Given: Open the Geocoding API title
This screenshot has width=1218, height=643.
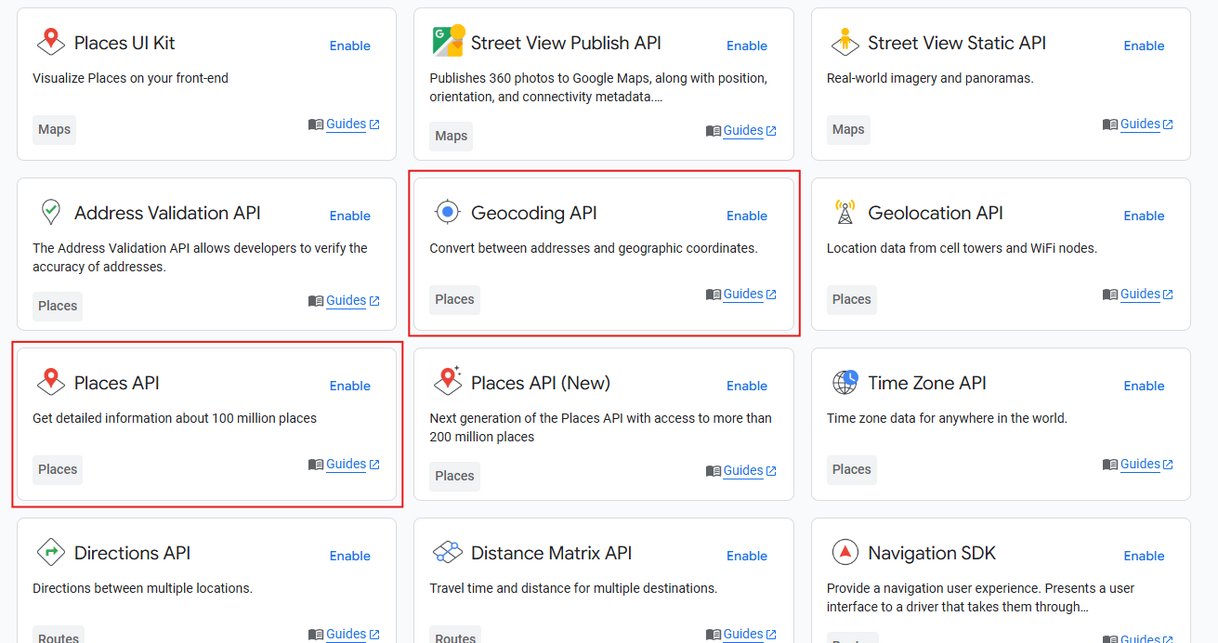Looking at the screenshot, I should click(534, 213).
